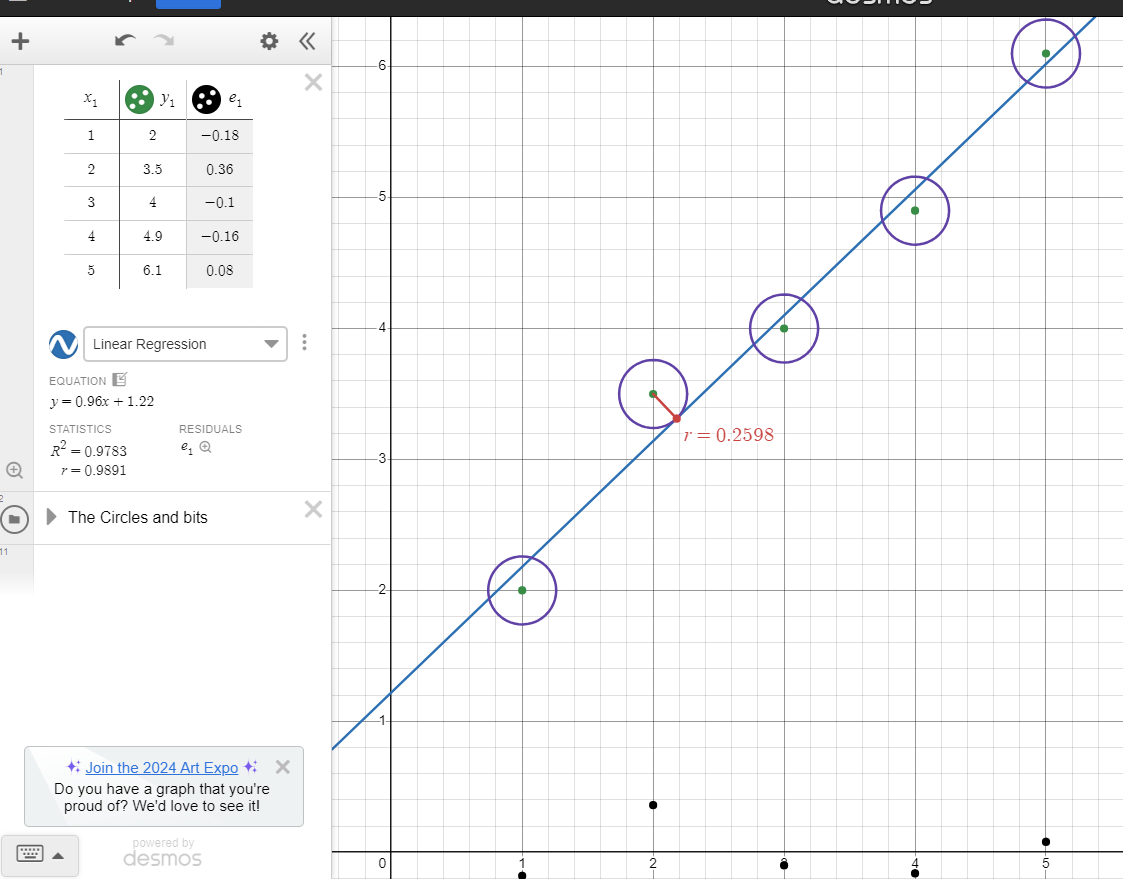Zoom to fit residuals e1 plot
Screen dimensions: 1123x879
(206, 447)
